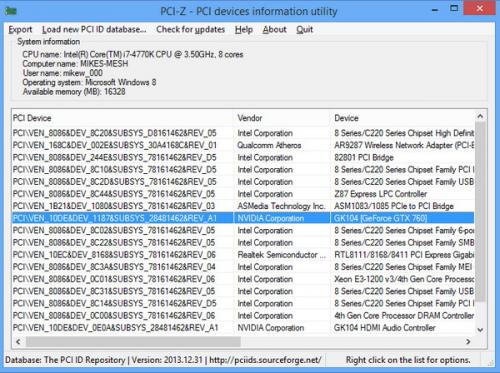The image size is (500, 373).
Task: Maximize the PCI-Z window
Action: point(454,8)
